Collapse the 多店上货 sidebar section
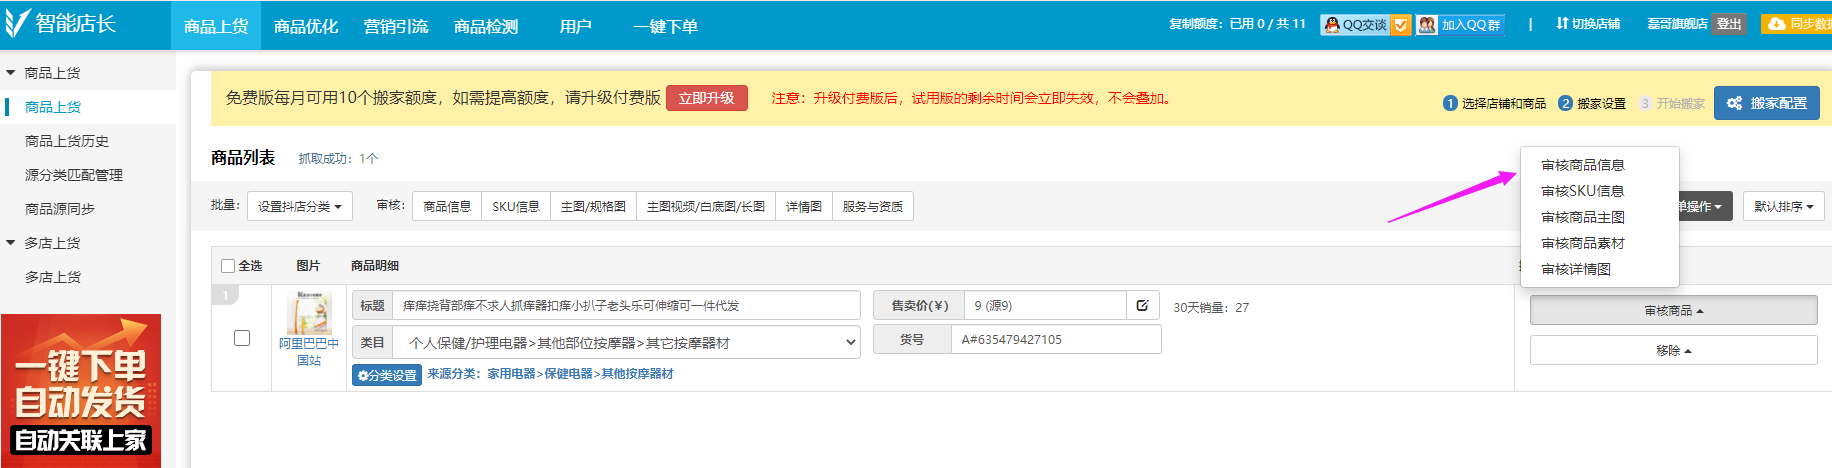1832x468 pixels. coord(11,243)
